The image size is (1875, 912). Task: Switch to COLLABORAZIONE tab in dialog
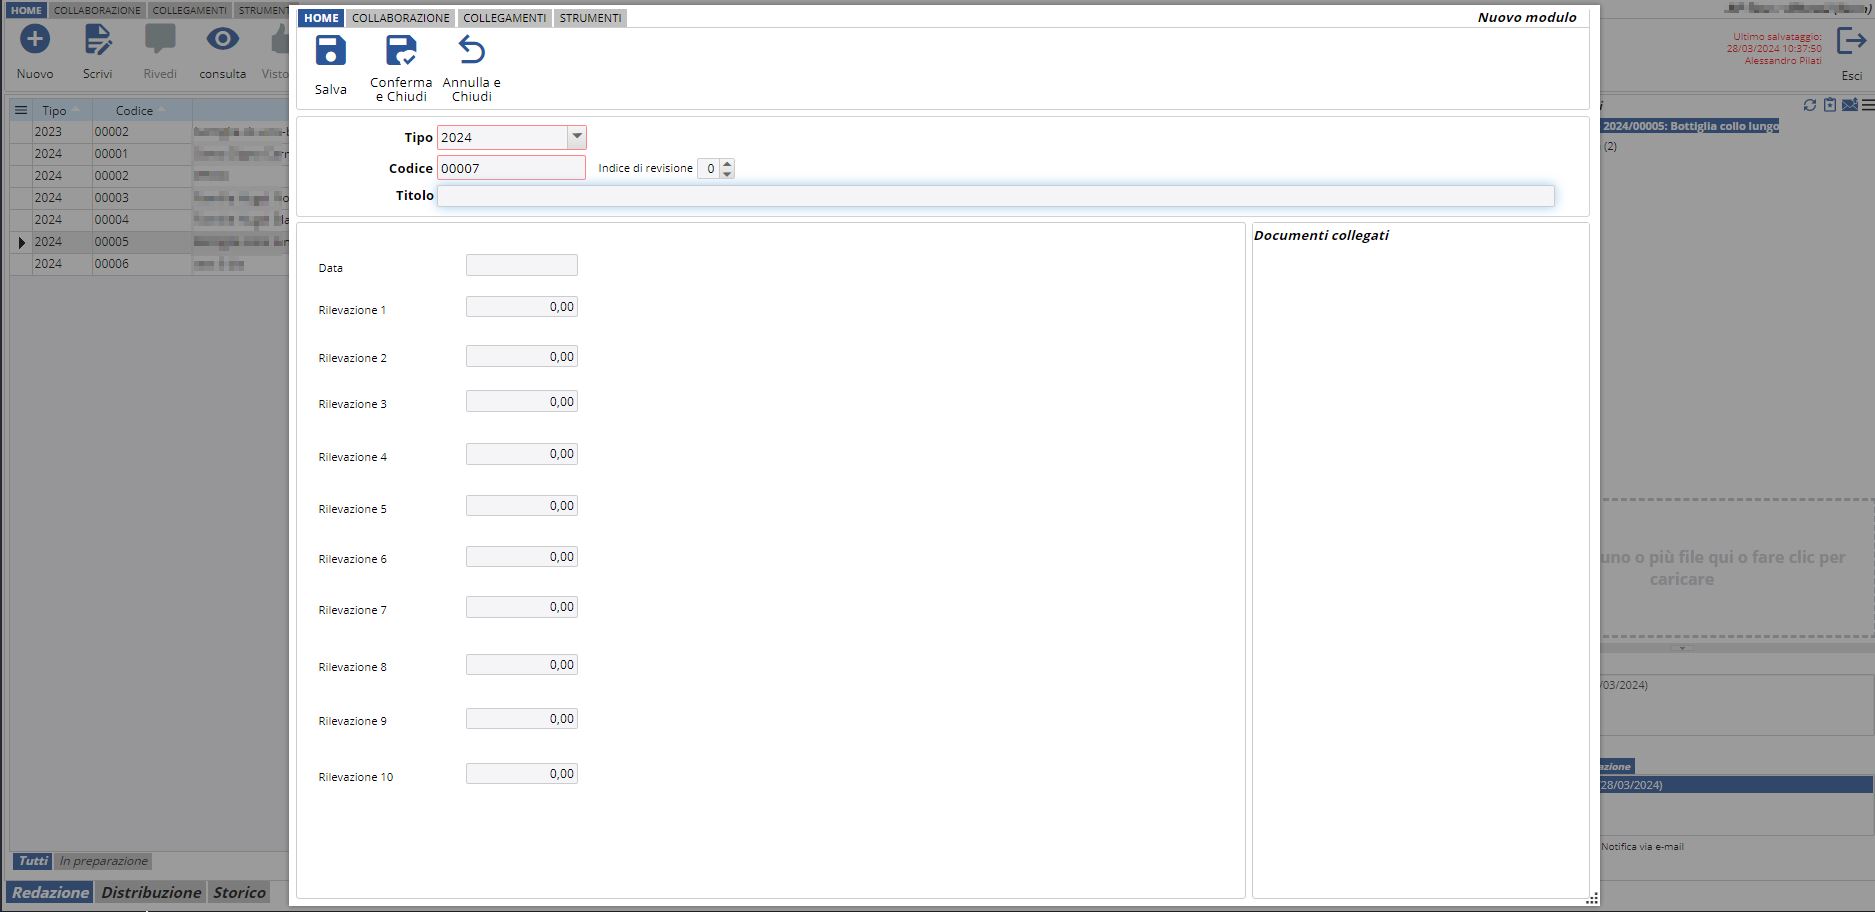pyautogui.click(x=400, y=18)
